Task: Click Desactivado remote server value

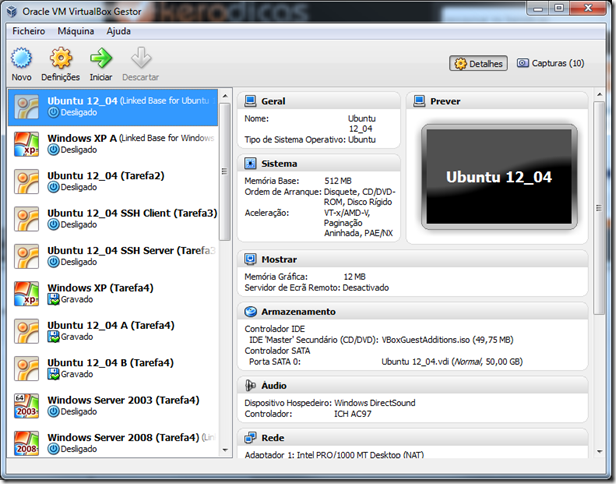Action: pyautogui.click(x=366, y=288)
